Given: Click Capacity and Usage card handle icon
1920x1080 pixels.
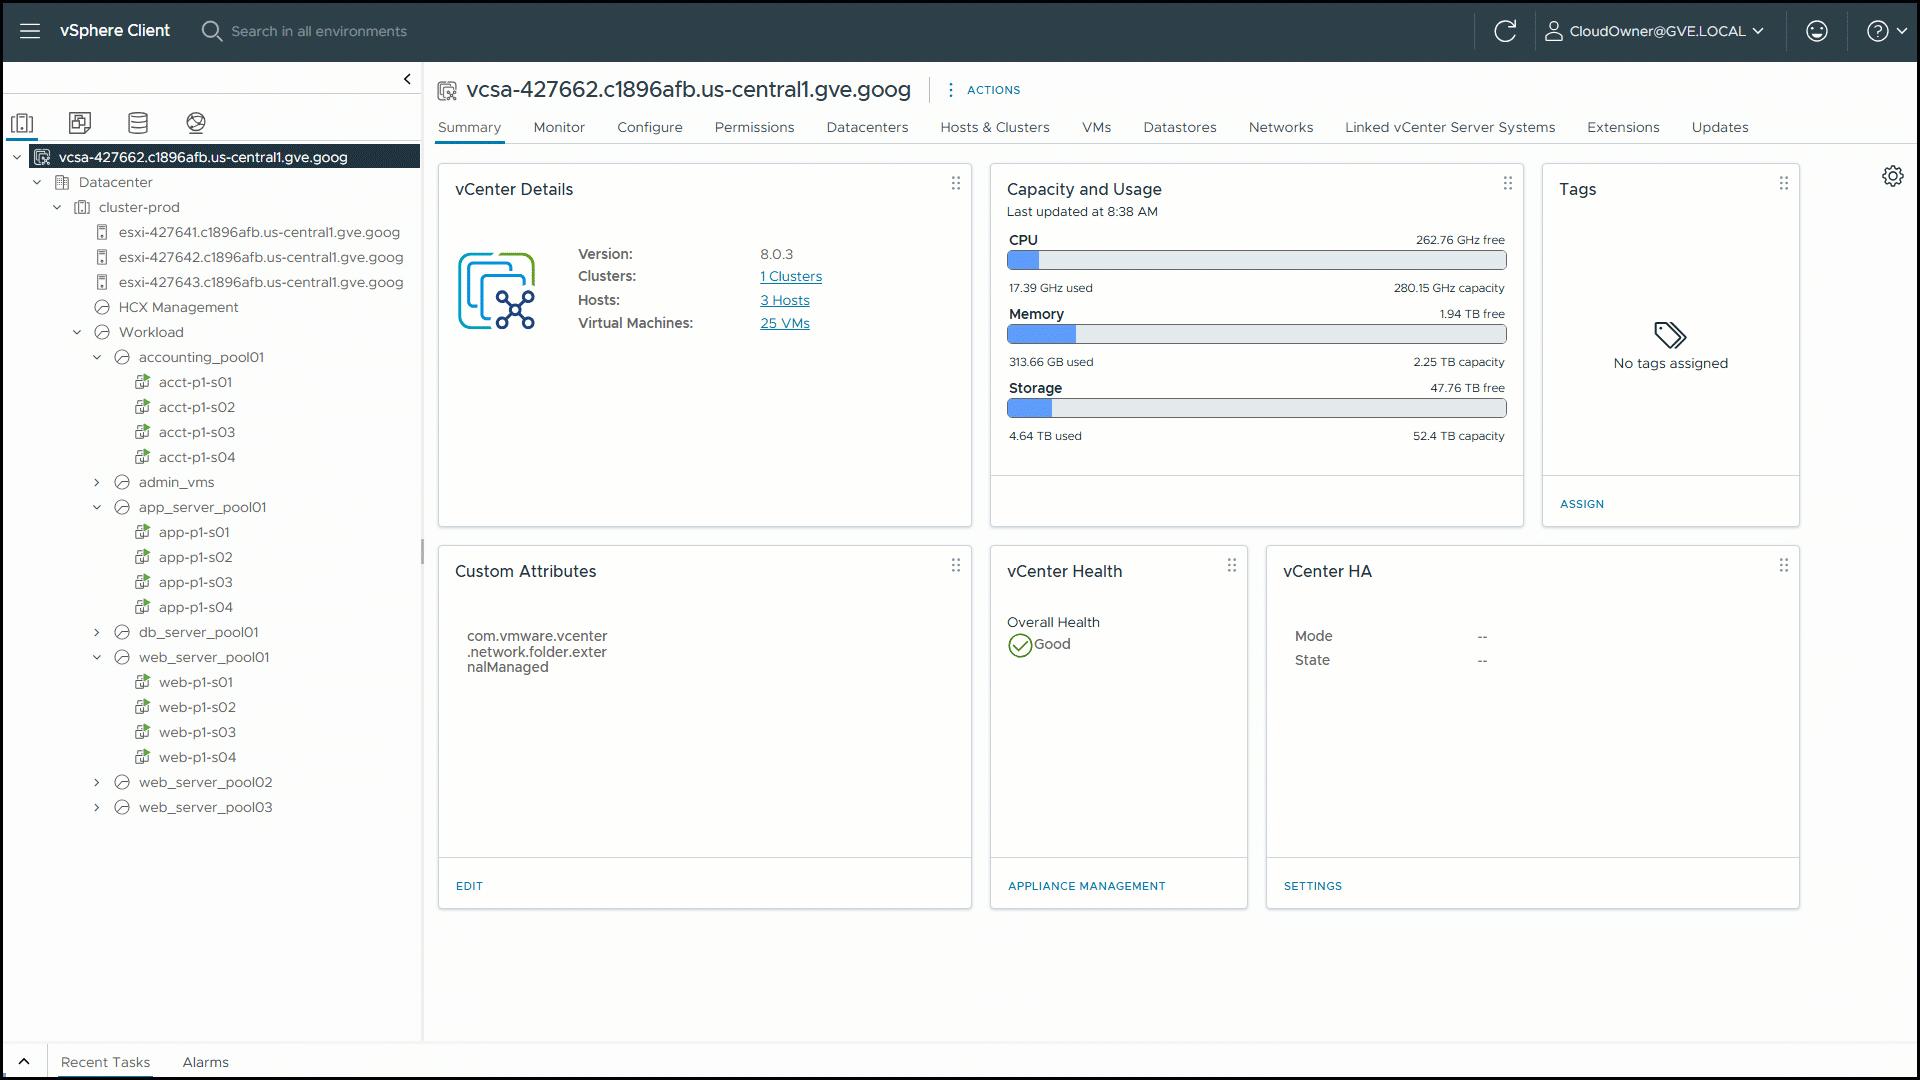Looking at the screenshot, I should (x=1508, y=183).
